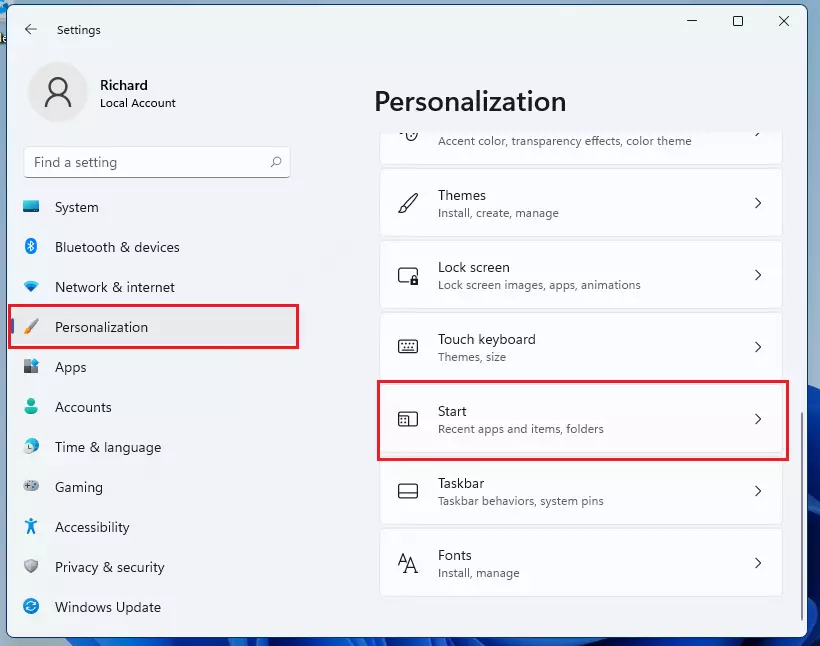Maximize the Settings window
Screen dimensions: 820x646
click(x=738, y=21)
